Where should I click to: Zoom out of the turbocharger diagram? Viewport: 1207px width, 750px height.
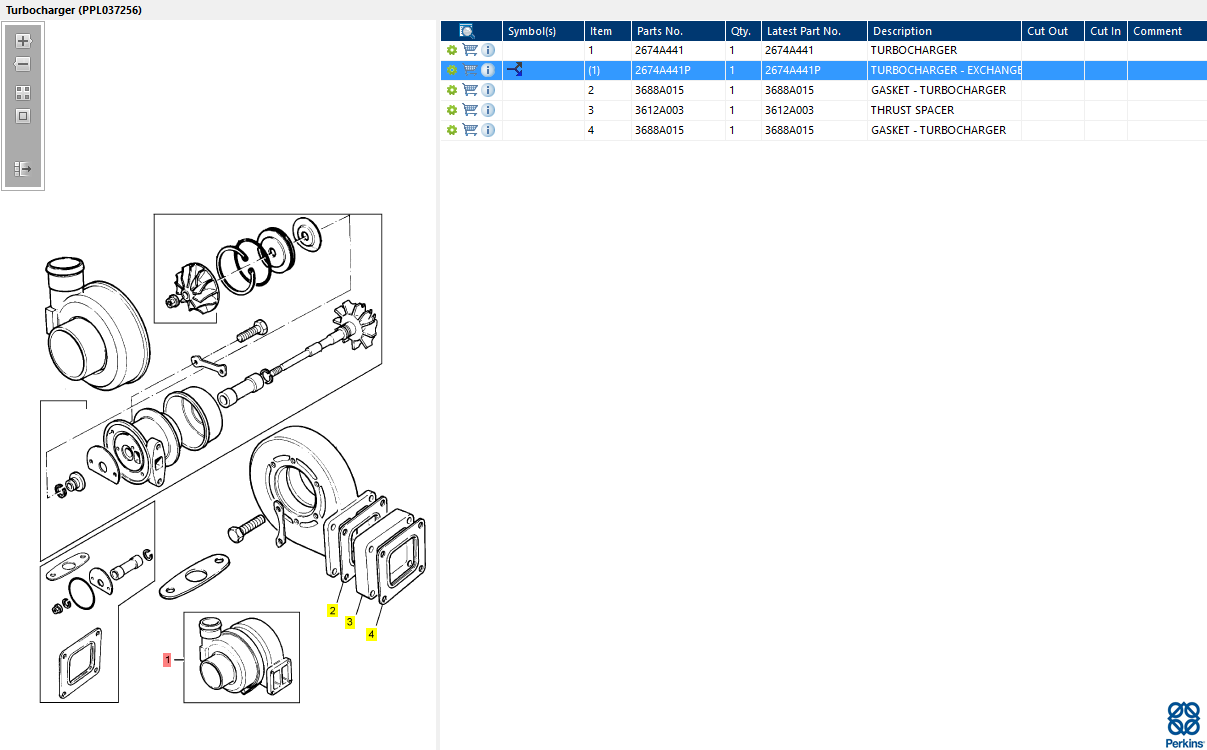23,64
